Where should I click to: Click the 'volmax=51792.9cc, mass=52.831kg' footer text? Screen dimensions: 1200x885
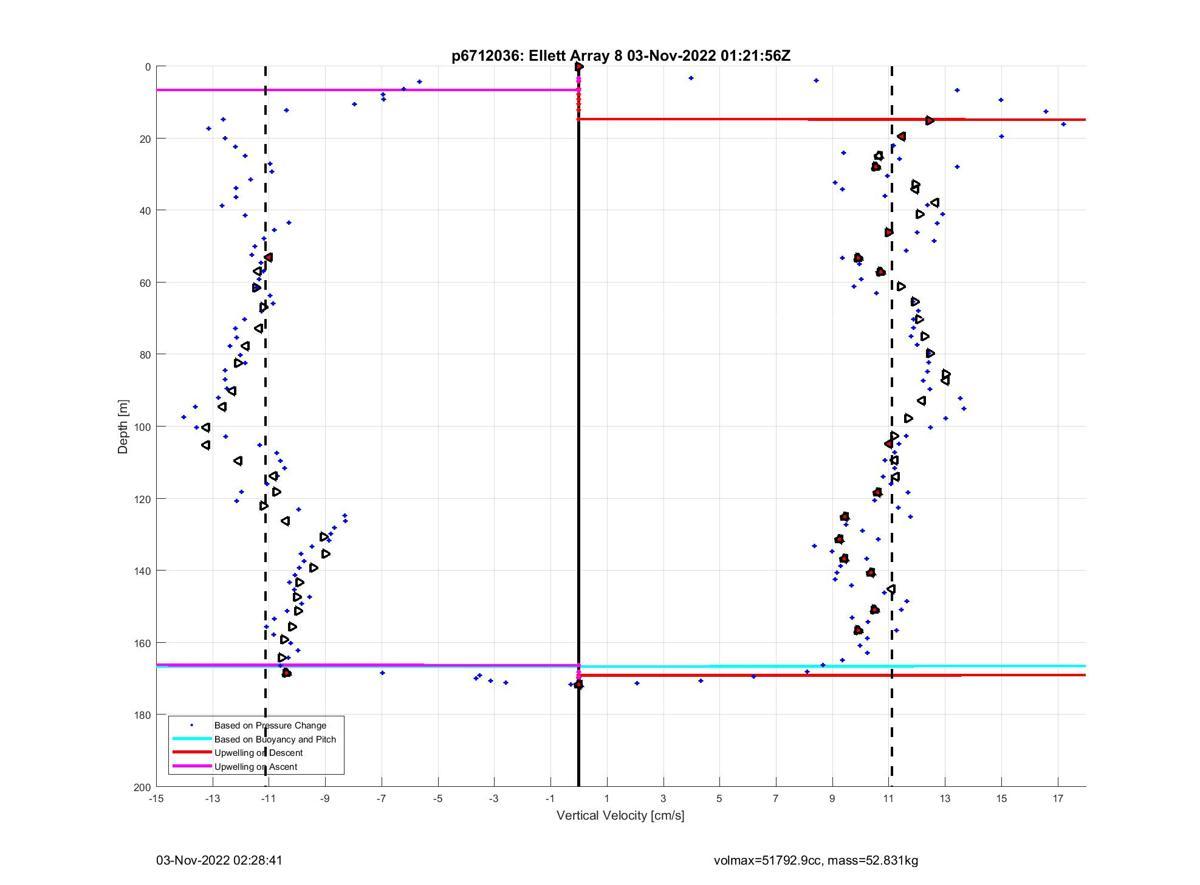[x=816, y=860]
